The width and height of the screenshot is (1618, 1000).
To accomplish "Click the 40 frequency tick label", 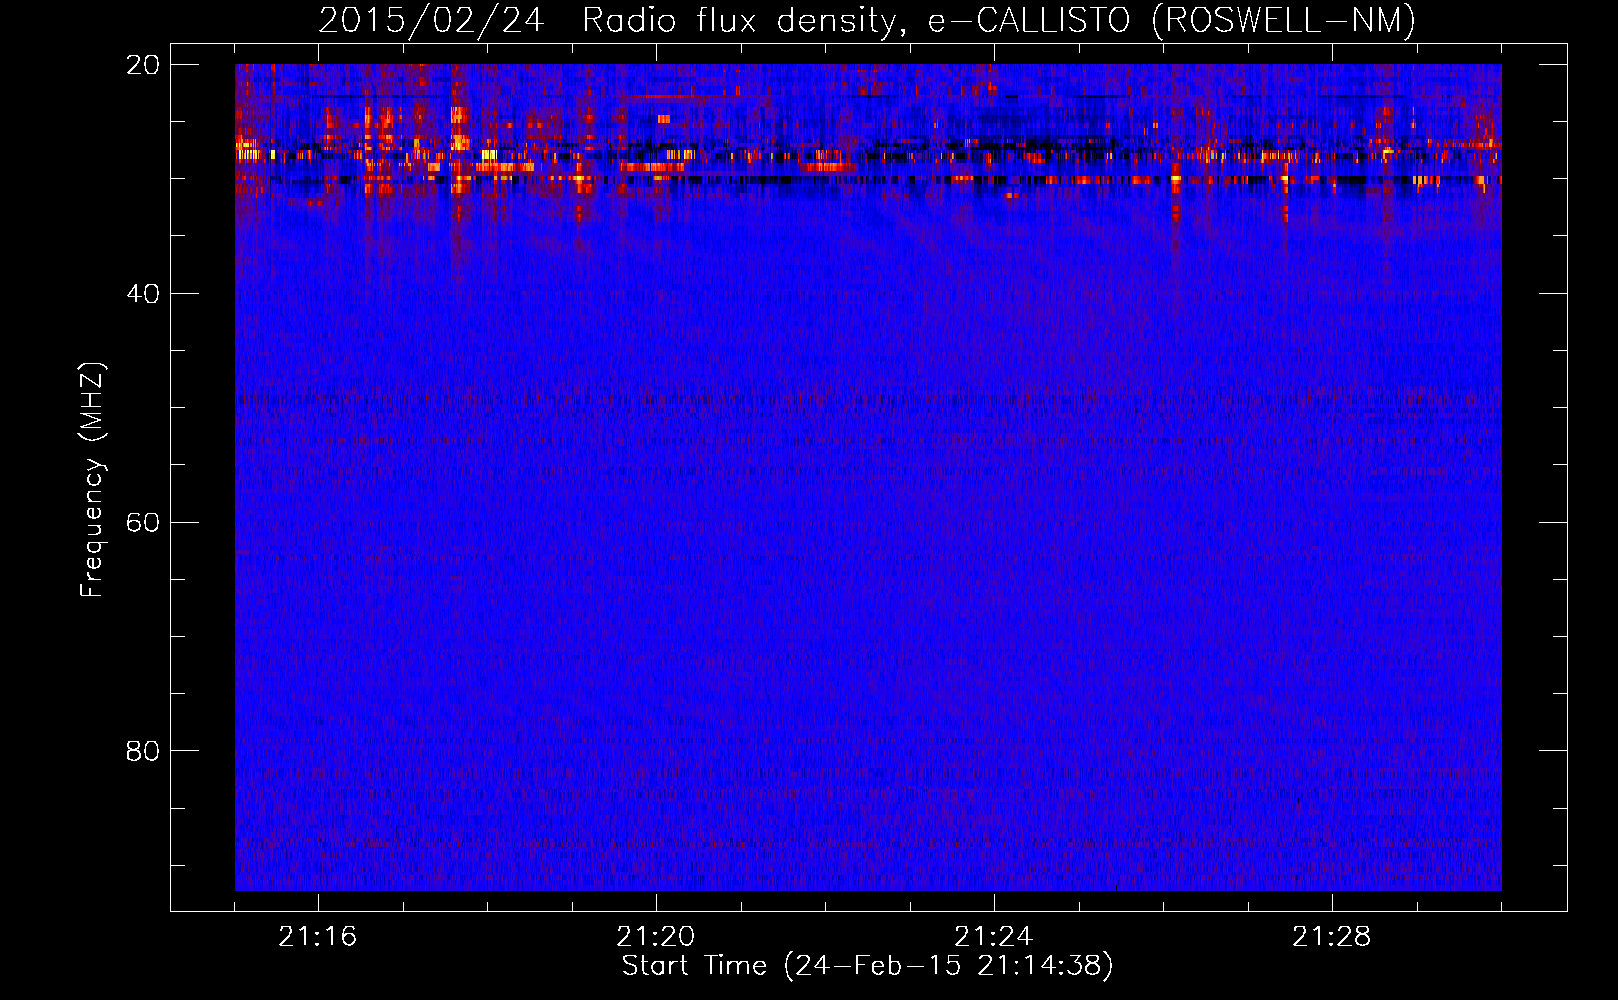I will 143,294.
